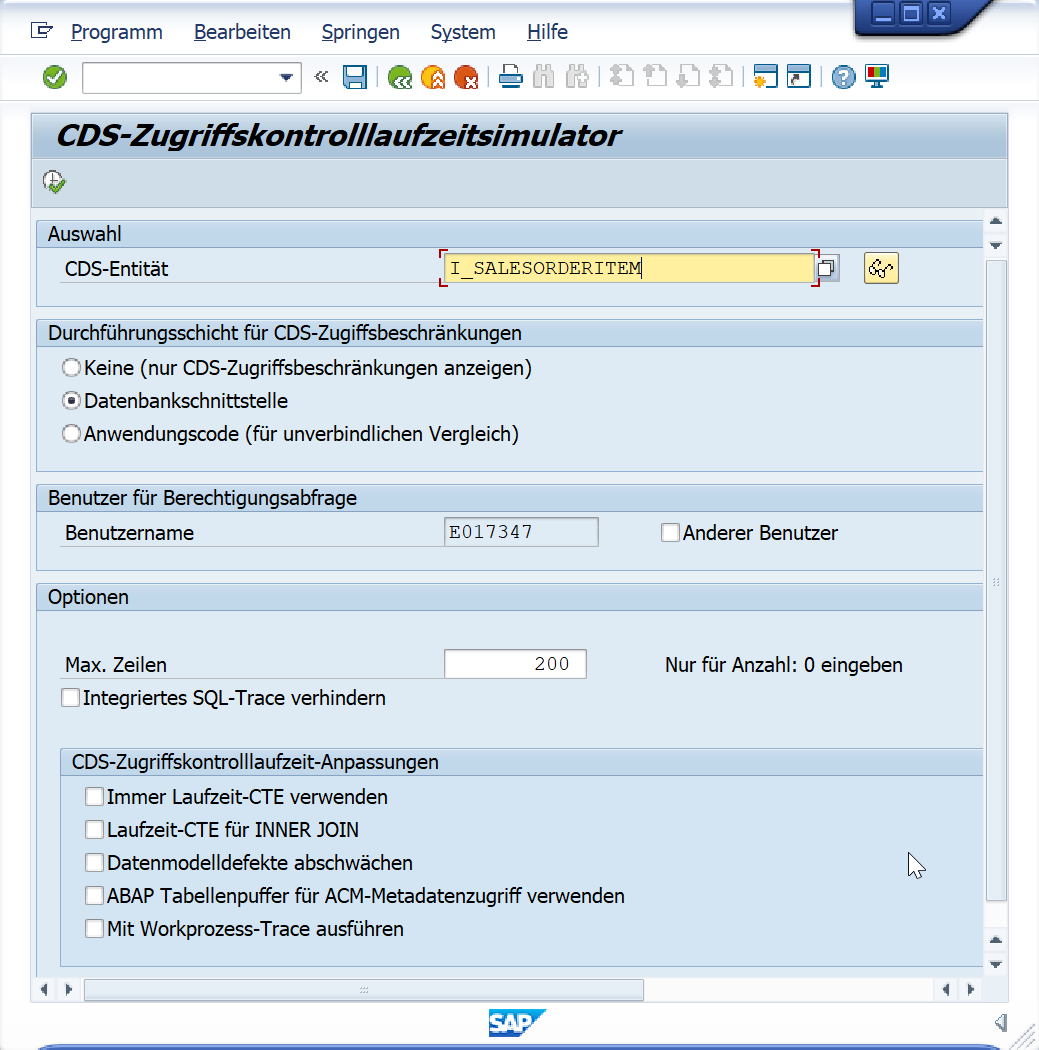This screenshot has width=1039, height=1050.
Task: Select the Anwendungscode radio button
Action: click(x=72, y=434)
